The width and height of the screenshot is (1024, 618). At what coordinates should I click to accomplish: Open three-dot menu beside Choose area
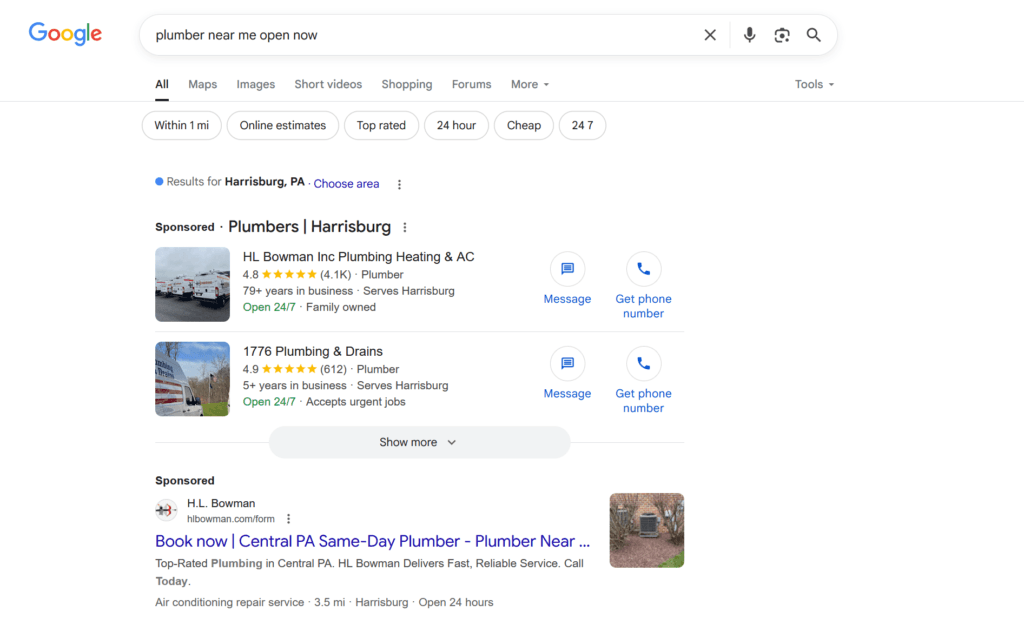(399, 185)
